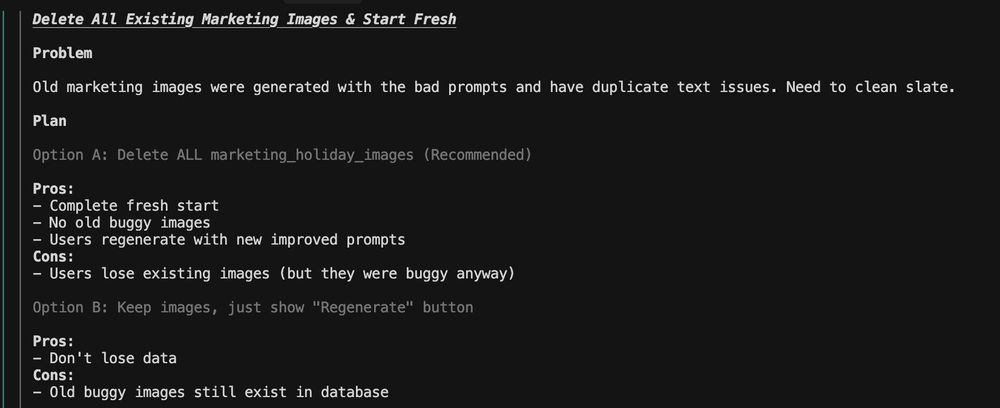Select the first Pros label under Option A
The image size is (1000, 408).
(x=54, y=189)
